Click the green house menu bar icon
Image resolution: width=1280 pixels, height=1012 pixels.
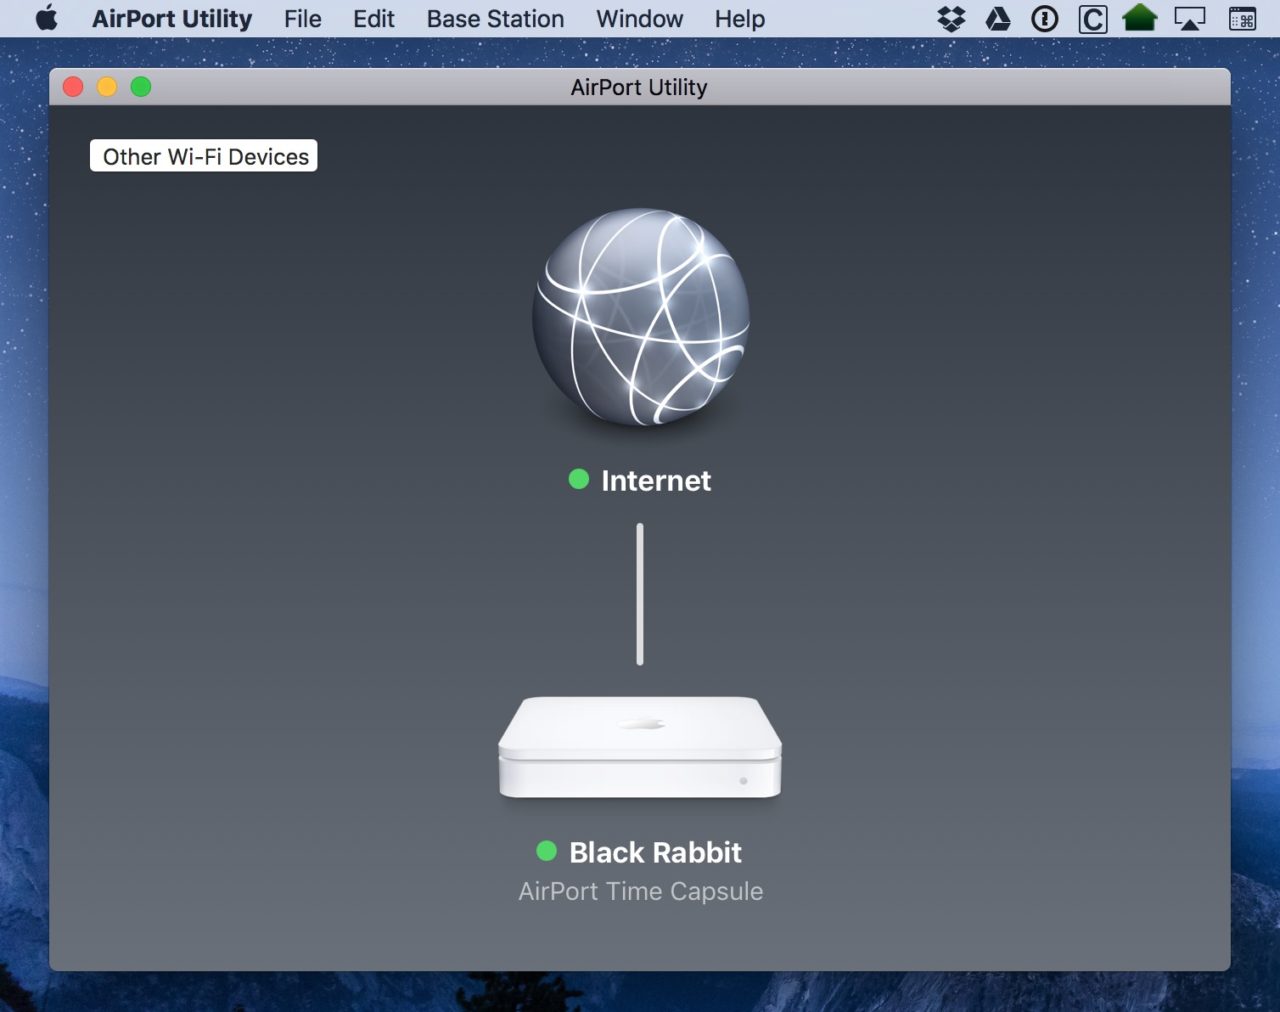(x=1140, y=18)
